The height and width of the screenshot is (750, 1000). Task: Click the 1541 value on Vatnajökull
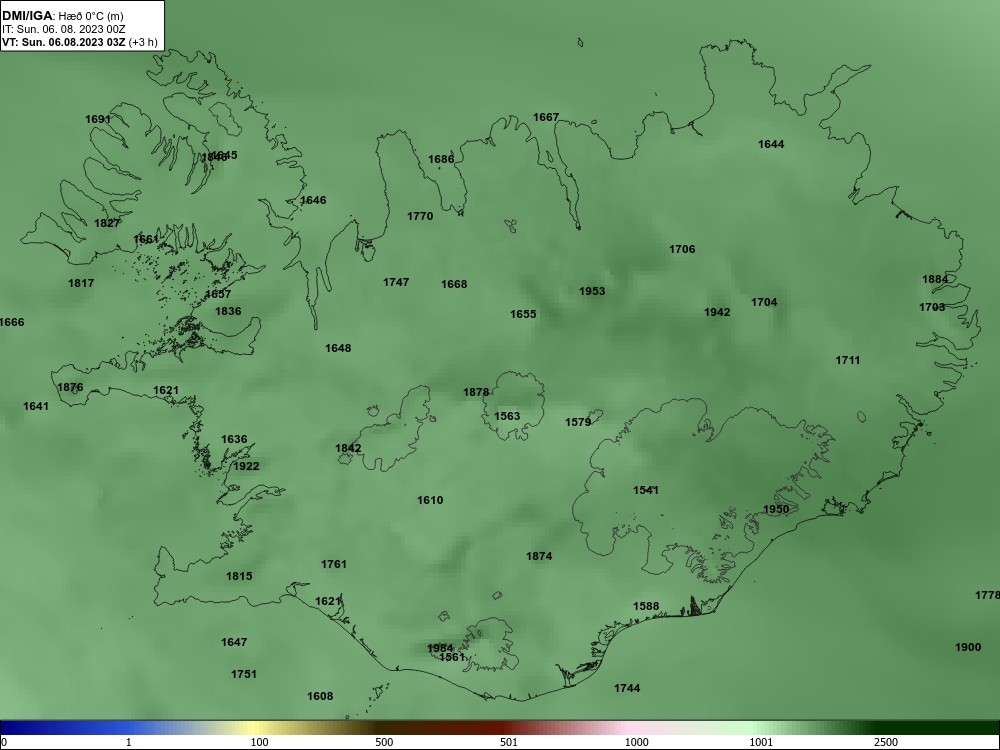point(646,490)
